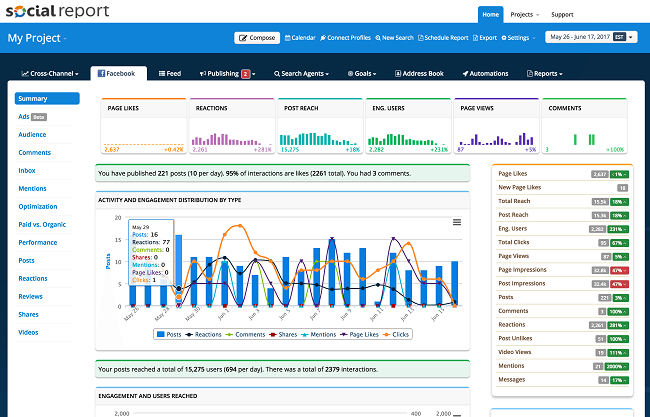Click Export in the toolbar
Screen dimensions: 650x417
pos(485,38)
